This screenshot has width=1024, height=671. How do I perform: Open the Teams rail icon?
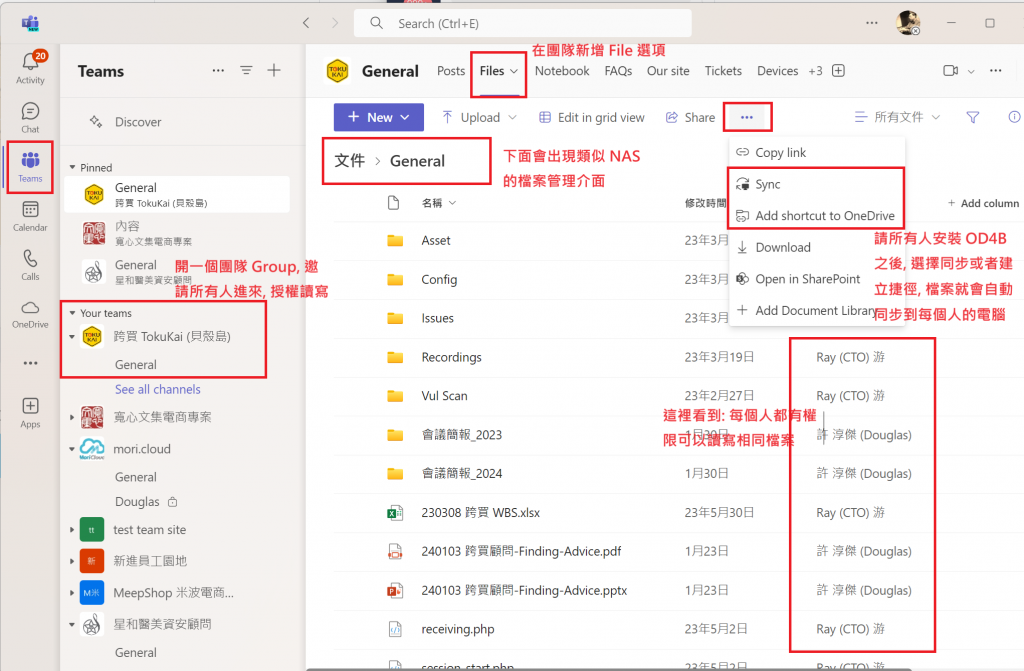pos(30,167)
